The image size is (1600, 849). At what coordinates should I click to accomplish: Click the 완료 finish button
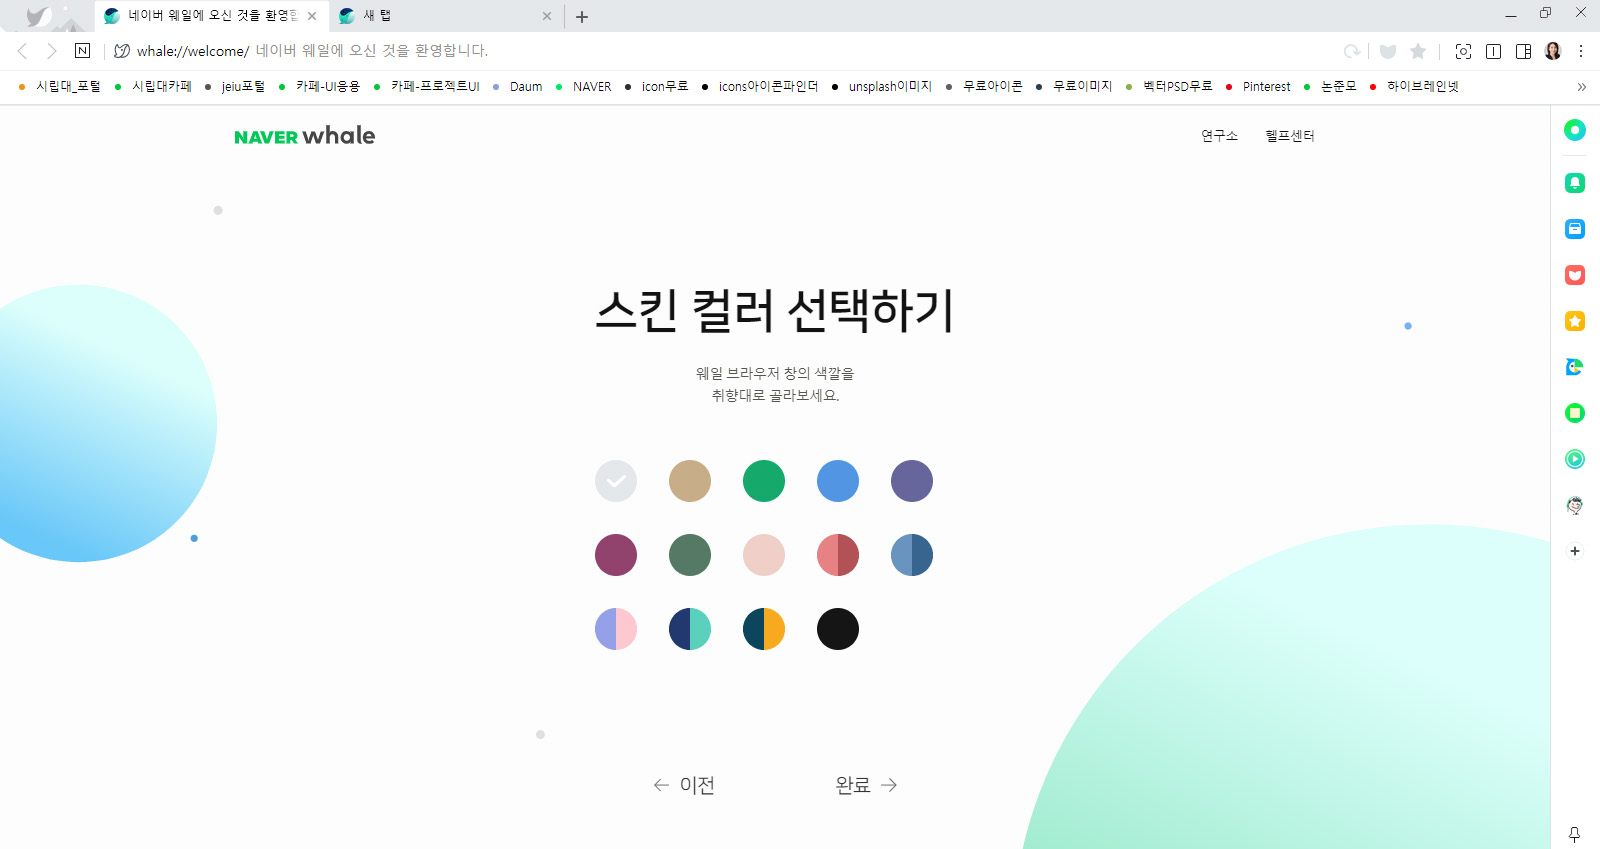(866, 785)
